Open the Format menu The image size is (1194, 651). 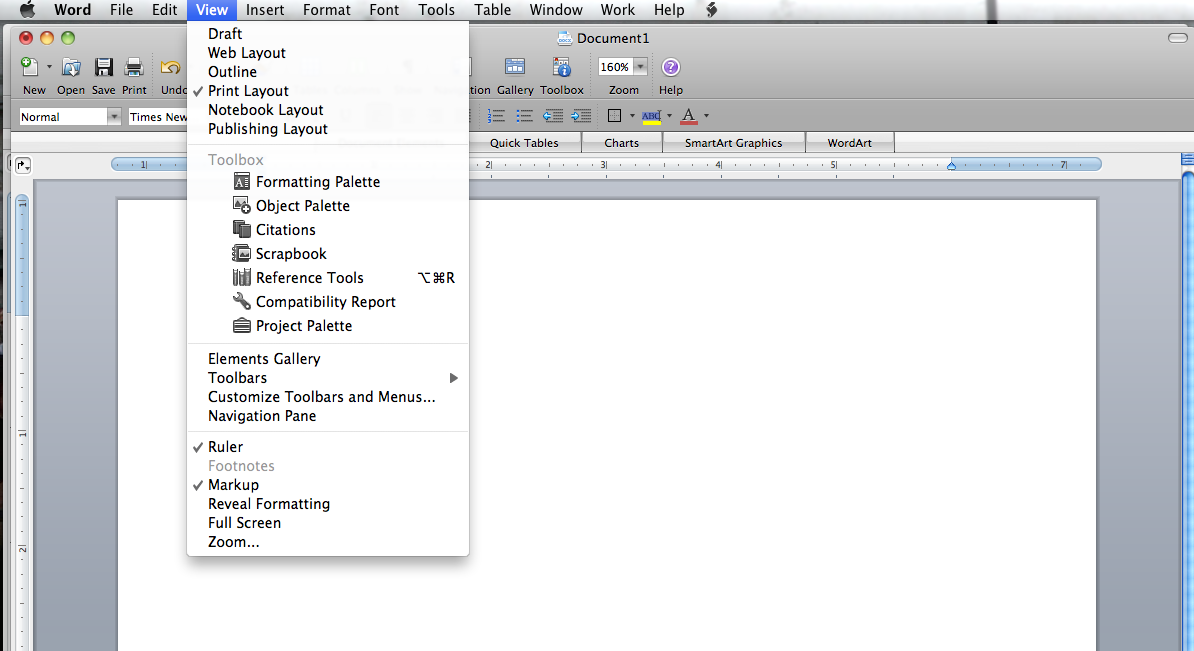pyautogui.click(x=327, y=10)
